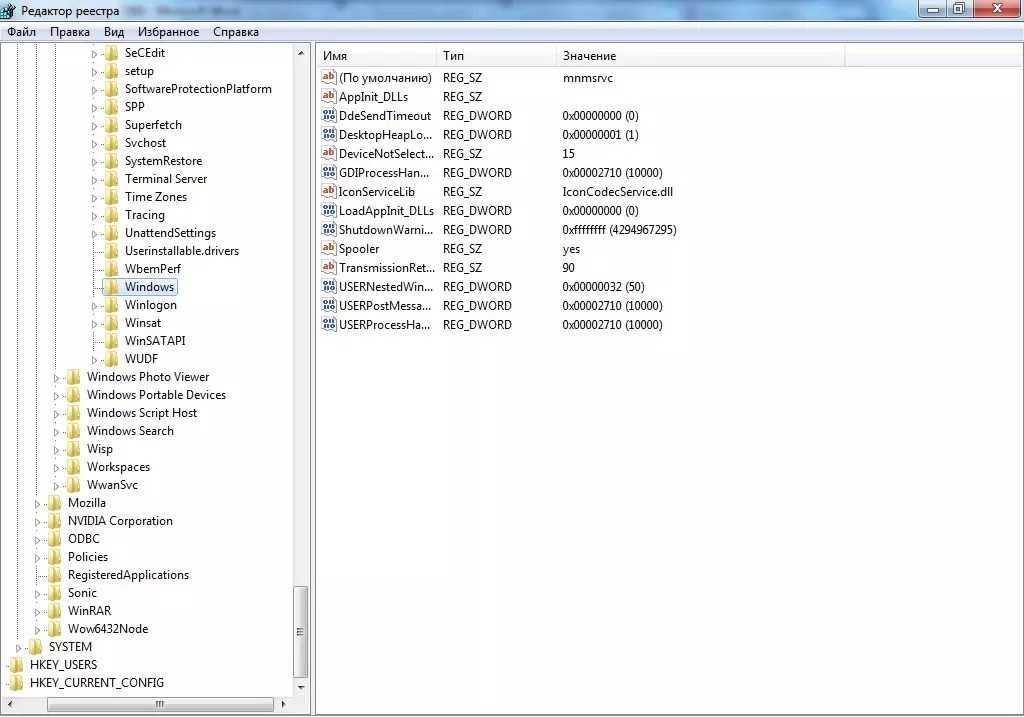Select the WinRAR registry key
The image size is (1024, 717).
pyautogui.click(x=89, y=611)
